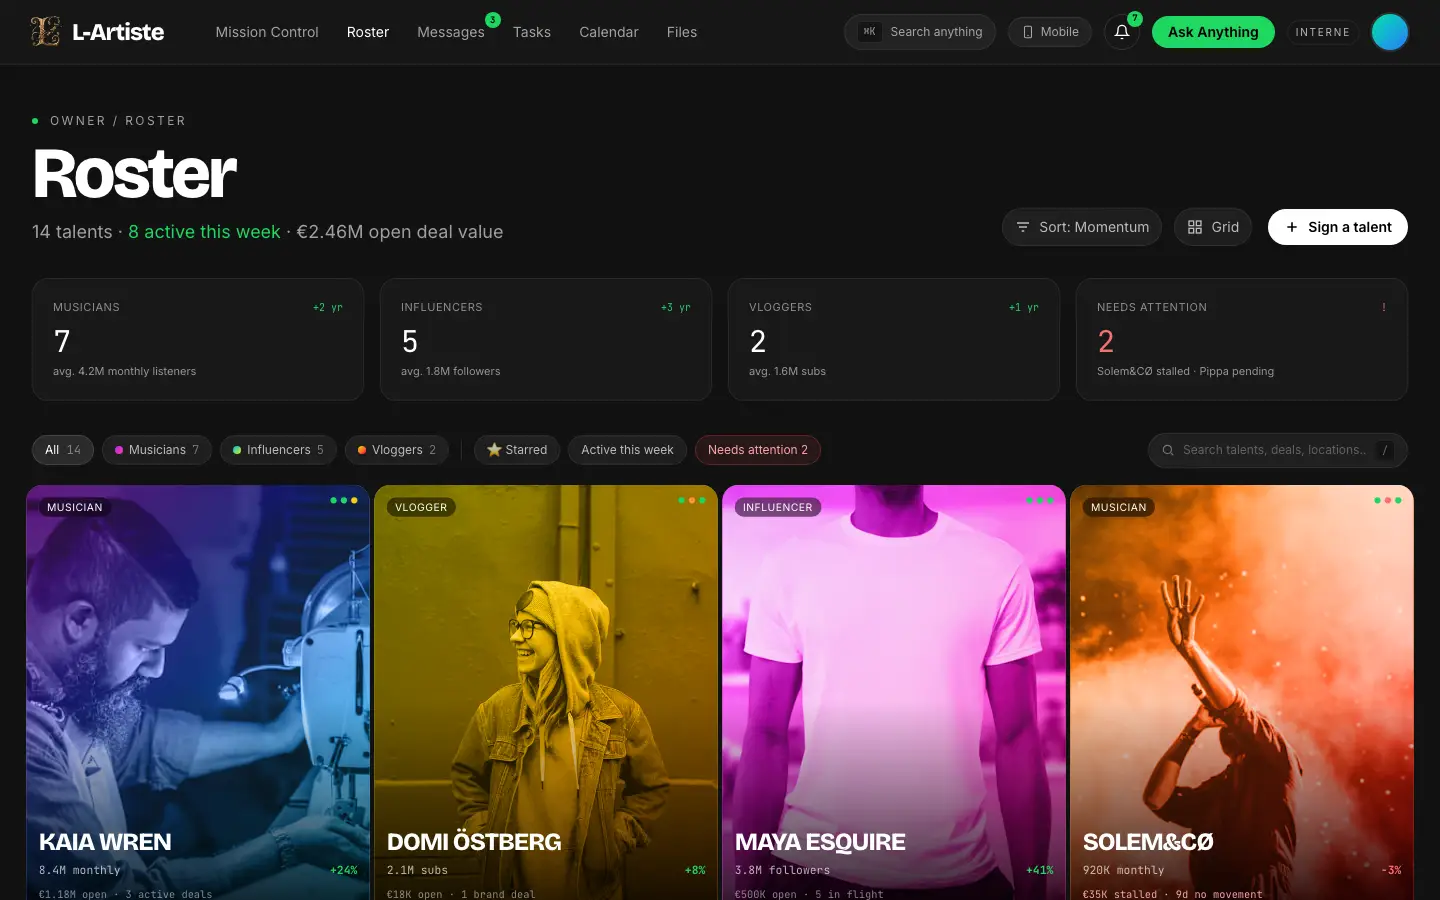
Task: Toggle the Needs attention 2 filter
Action: click(x=758, y=450)
